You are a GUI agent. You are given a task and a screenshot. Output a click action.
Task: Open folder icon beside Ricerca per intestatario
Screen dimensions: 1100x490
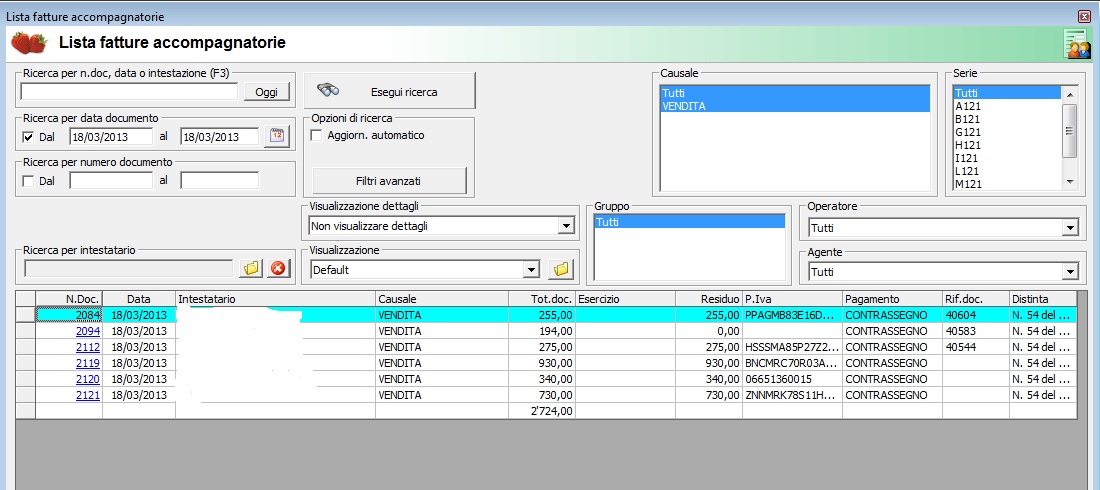coord(250,268)
